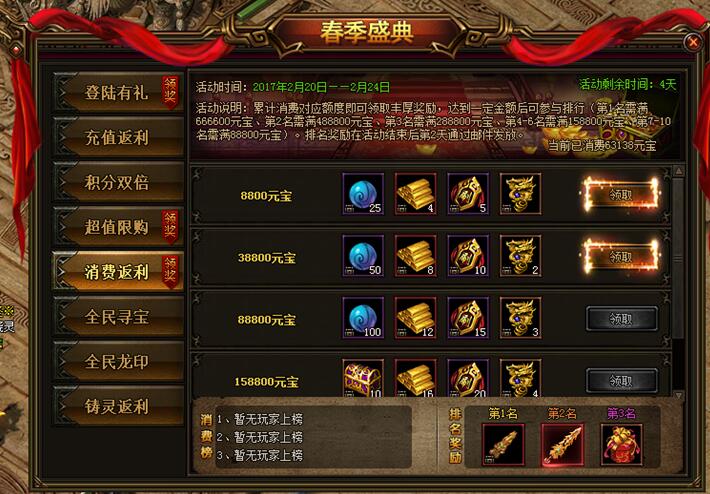Switch to the 充值返利 tab
Screen dimensions: 710x494
(118, 137)
